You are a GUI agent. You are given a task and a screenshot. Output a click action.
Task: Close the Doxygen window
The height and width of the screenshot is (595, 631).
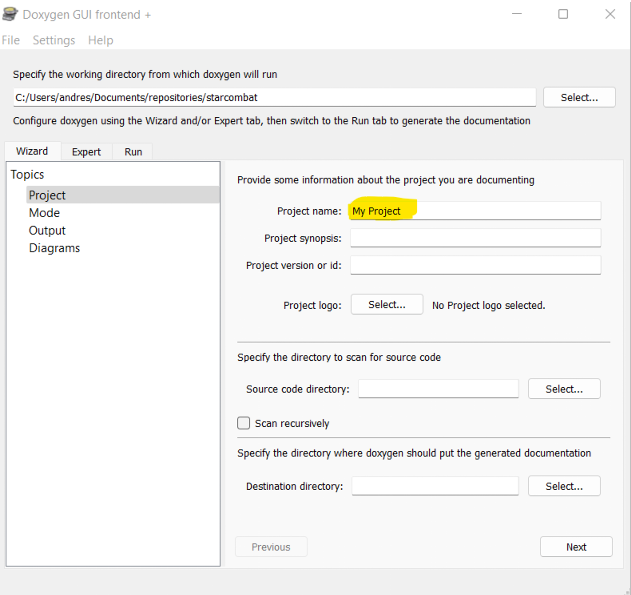(x=610, y=14)
